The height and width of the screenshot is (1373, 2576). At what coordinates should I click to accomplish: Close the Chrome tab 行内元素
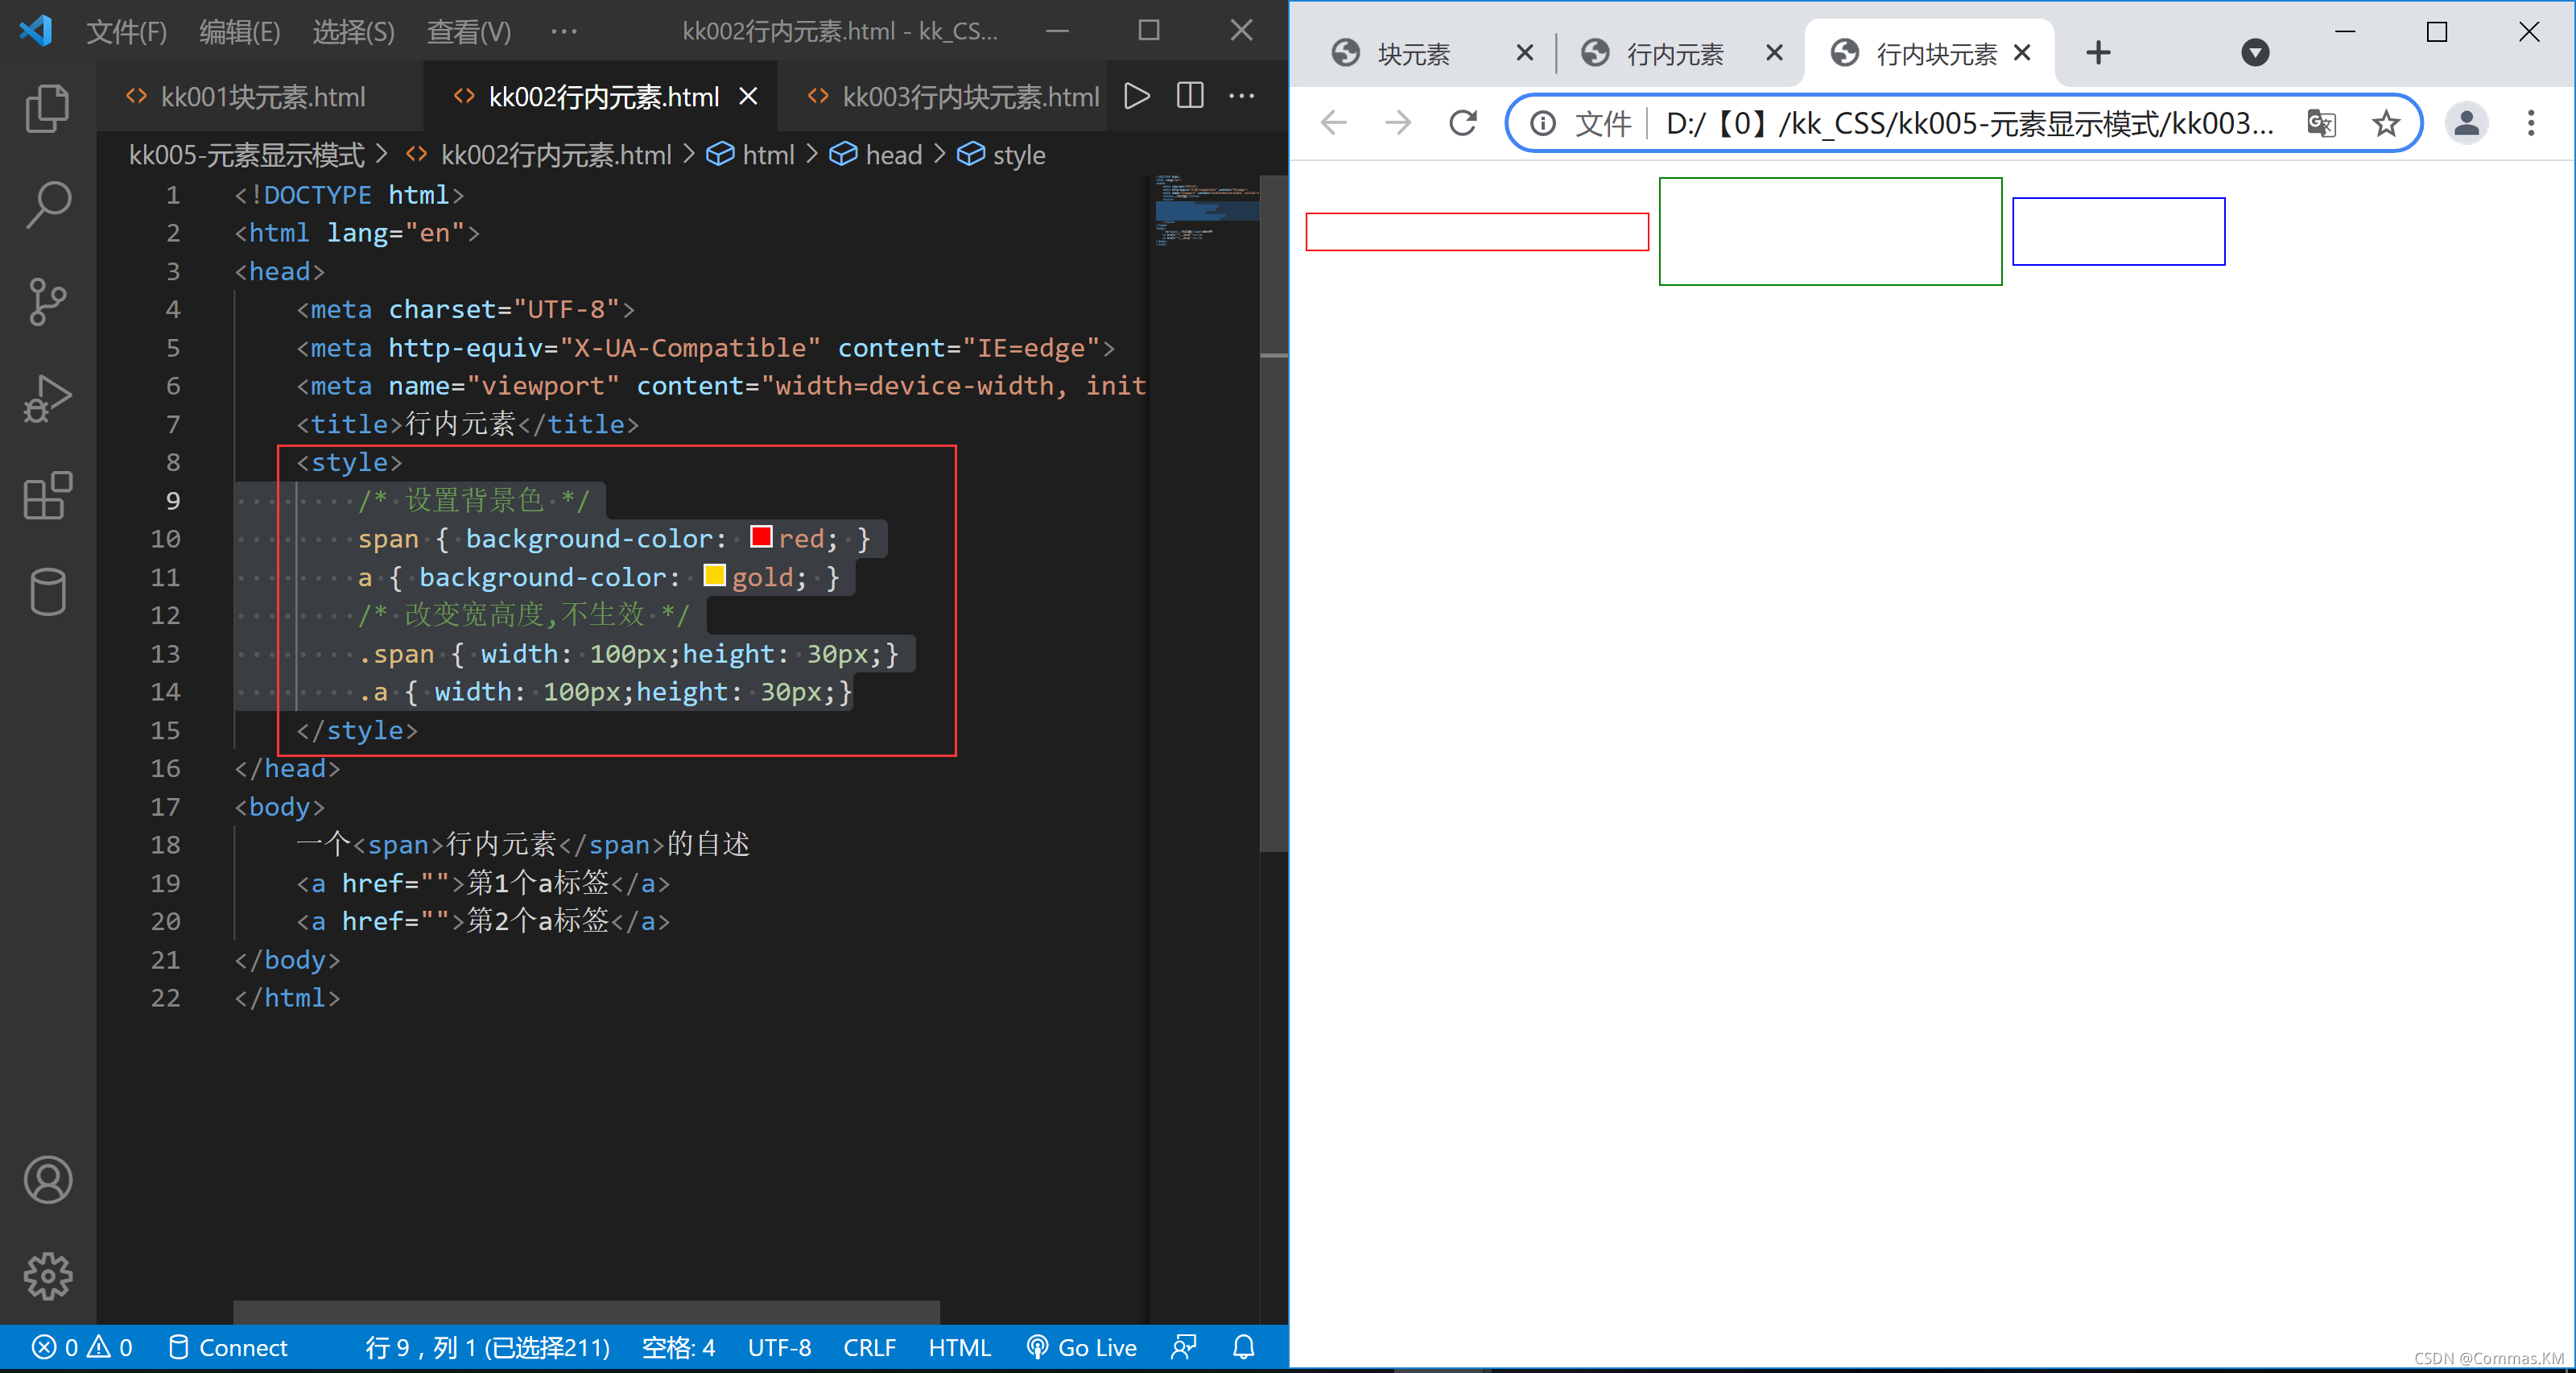pyautogui.click(x=1775, y=53)
